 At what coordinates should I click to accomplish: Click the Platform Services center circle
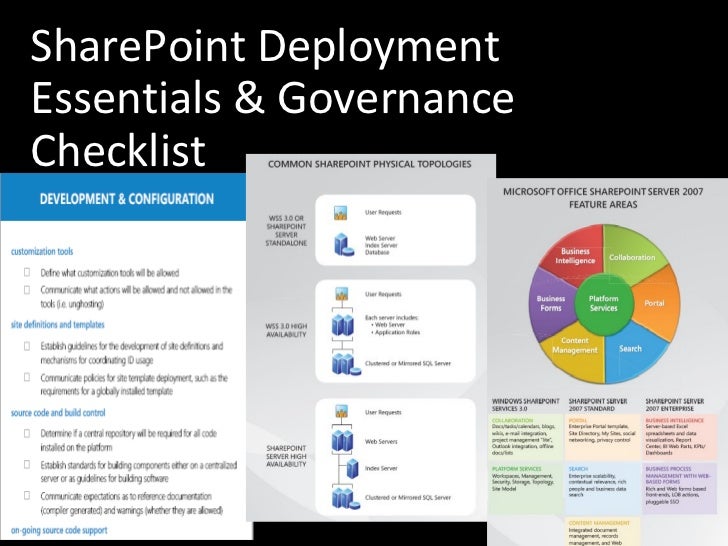[603, 304]
